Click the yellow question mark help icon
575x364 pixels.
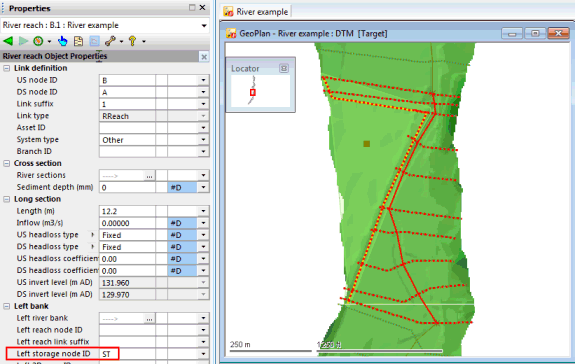pyautogui.click(x=132, y=41)
